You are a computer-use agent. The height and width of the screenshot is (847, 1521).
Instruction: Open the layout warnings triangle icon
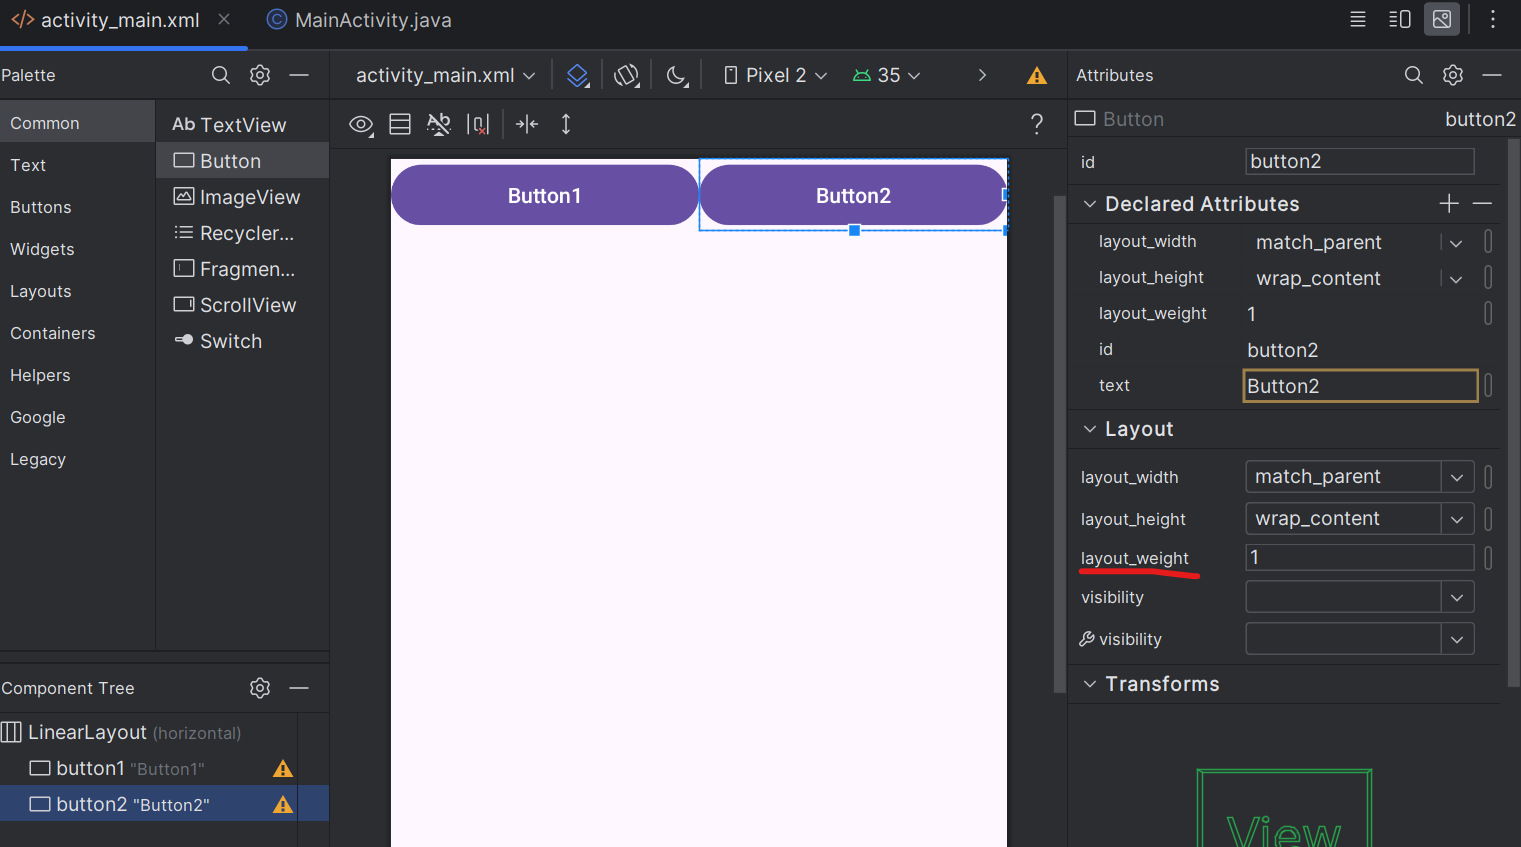pos(1037,76)
